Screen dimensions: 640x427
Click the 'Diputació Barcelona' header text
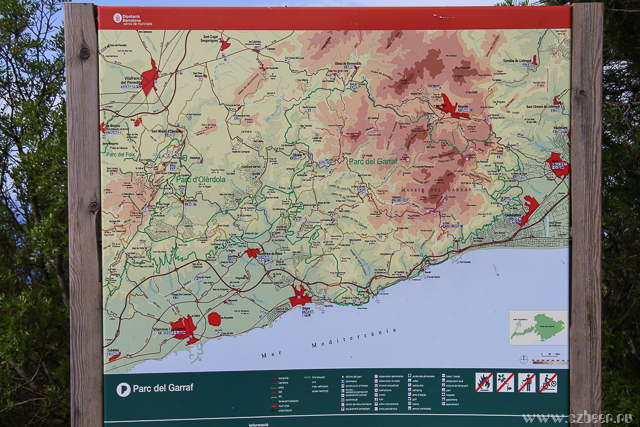point(132,18)
